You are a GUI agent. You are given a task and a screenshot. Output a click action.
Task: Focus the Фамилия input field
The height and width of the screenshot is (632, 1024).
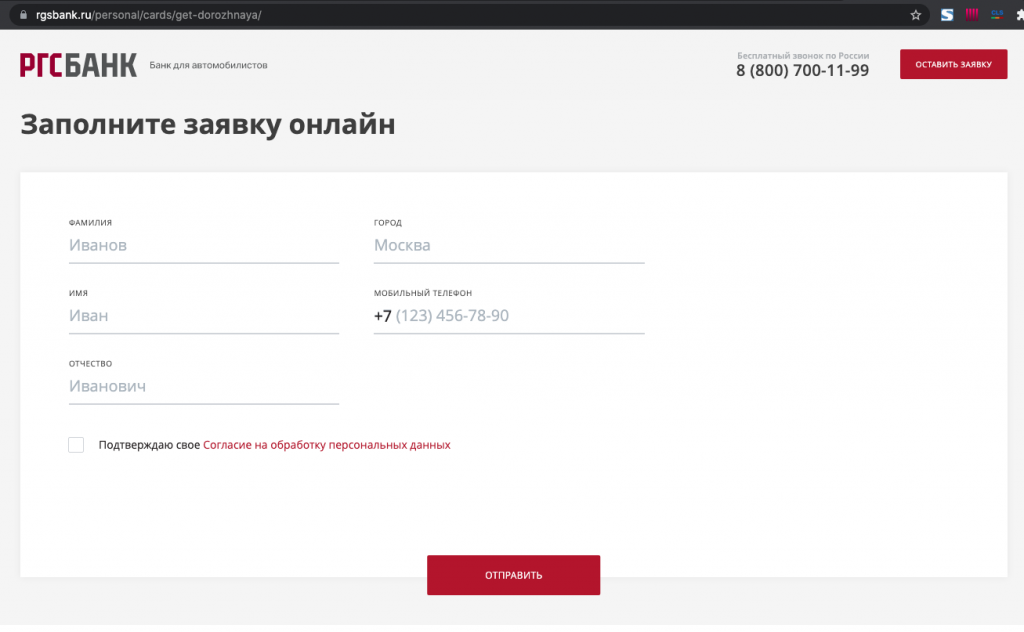point(204,245)
